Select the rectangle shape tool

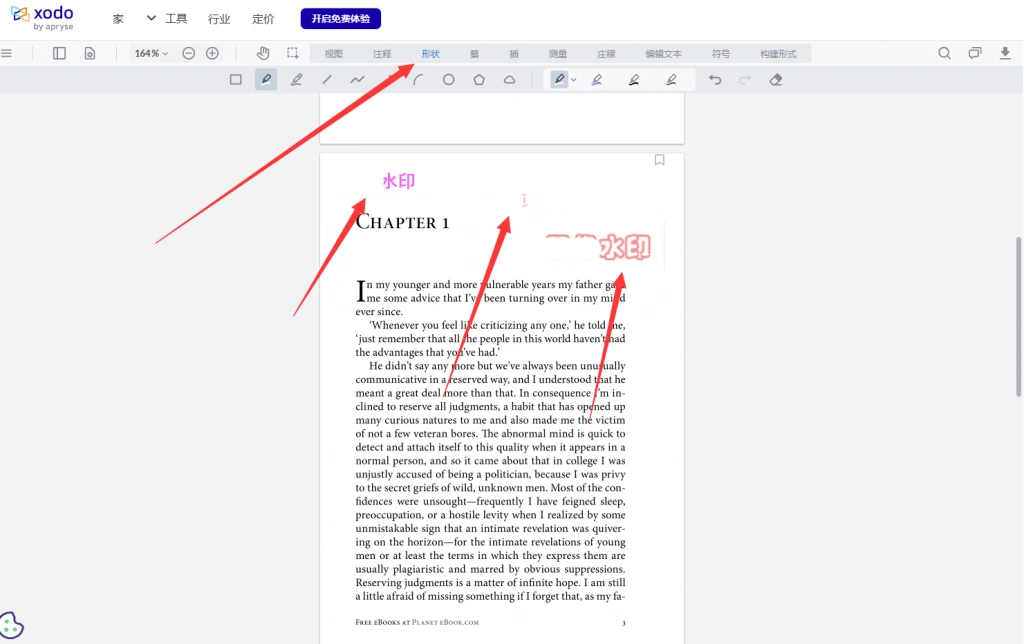[236, 80]
